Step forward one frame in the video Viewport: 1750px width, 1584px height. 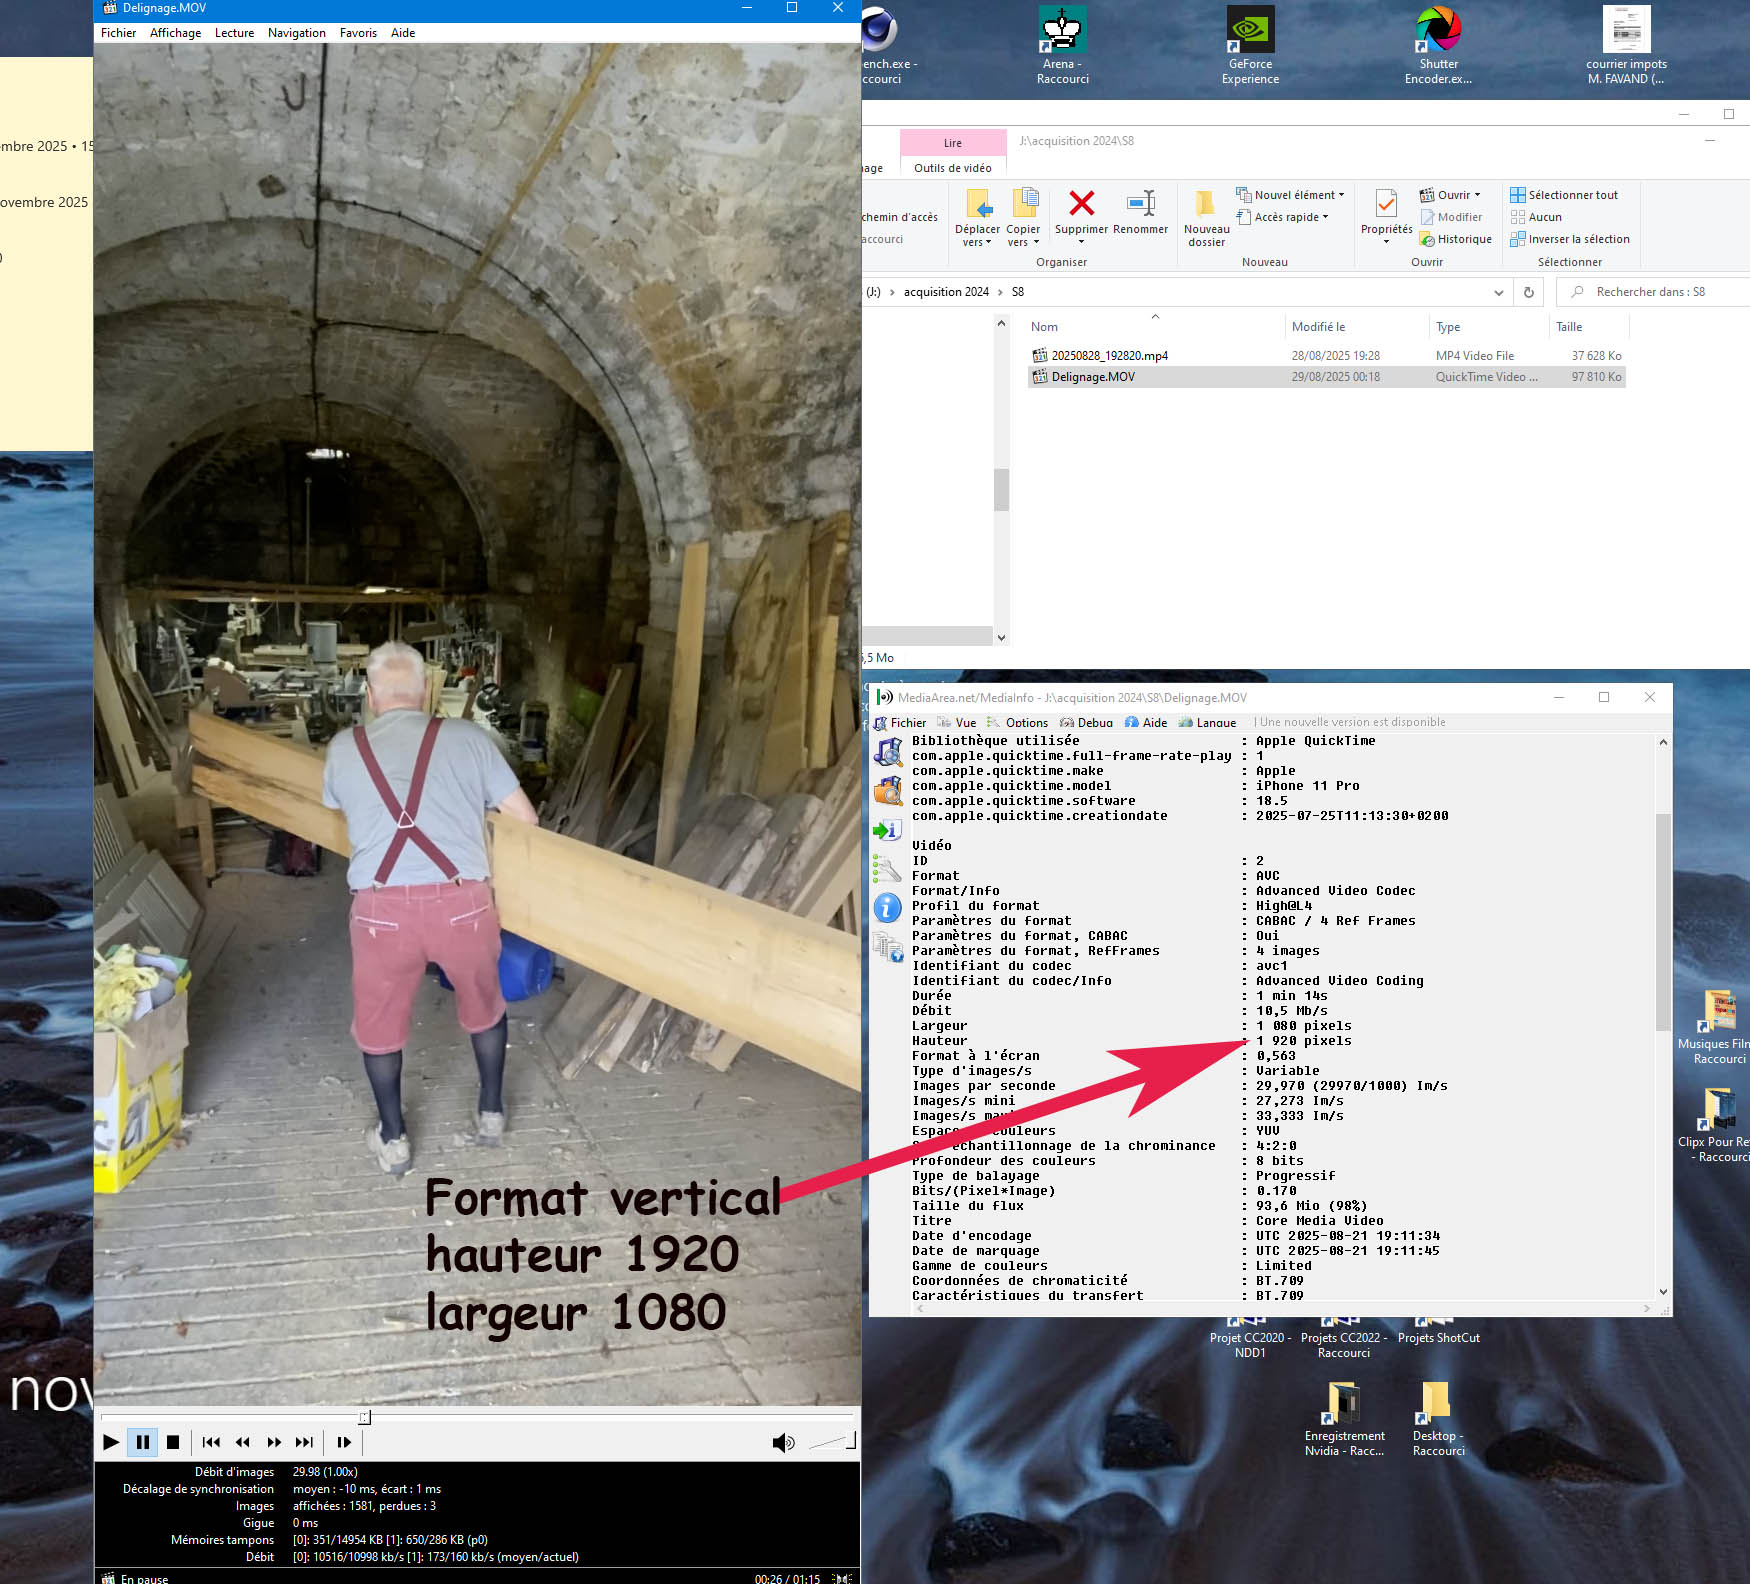point(344,1442)
